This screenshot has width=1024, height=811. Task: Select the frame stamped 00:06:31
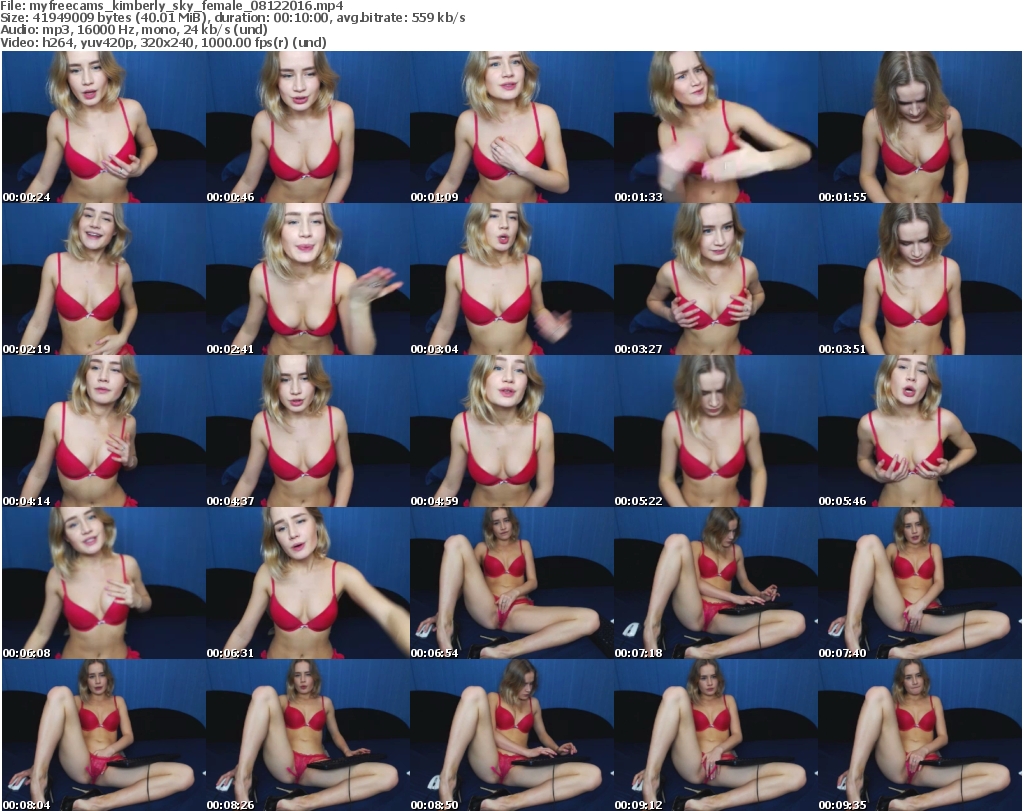(308, 584)
